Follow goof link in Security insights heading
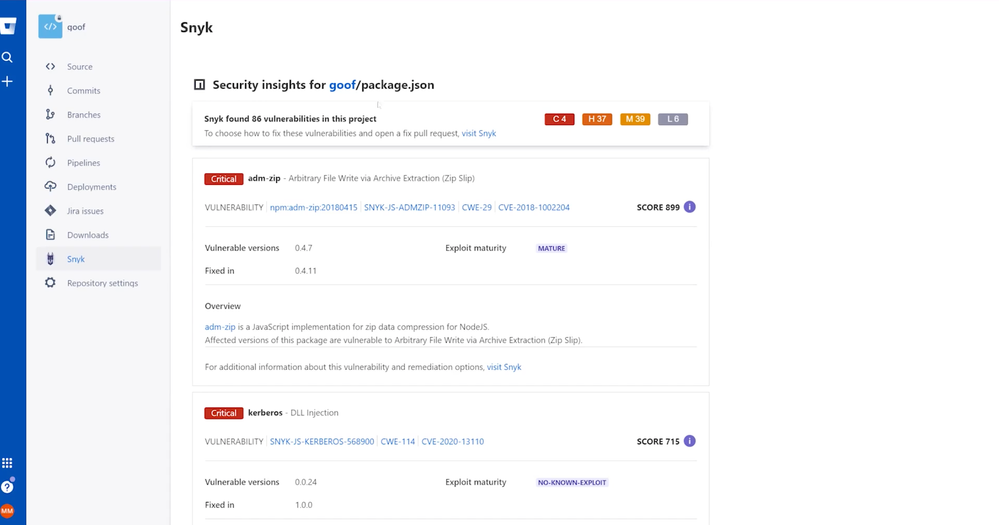This screenshot has height=525, width=999. coord(342,85)
